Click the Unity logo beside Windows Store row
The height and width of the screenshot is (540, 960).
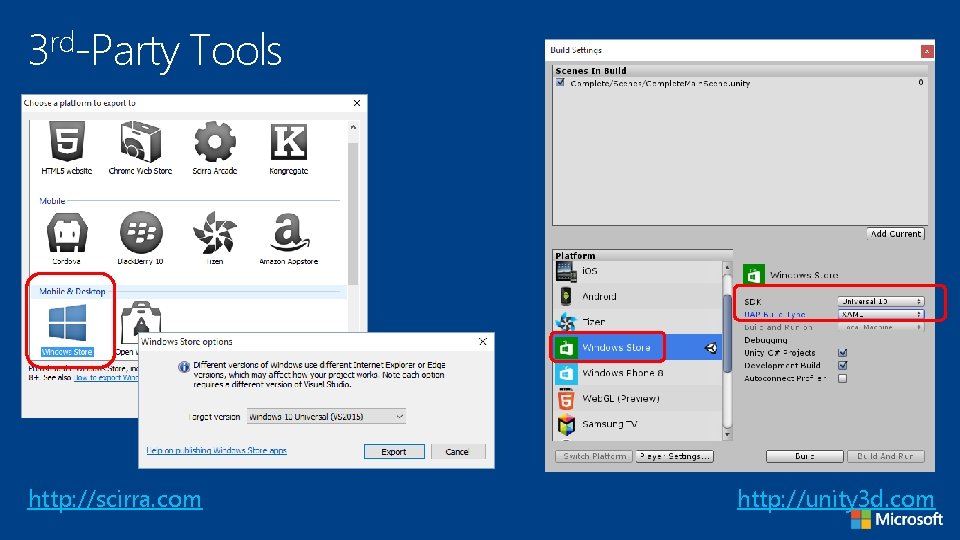click(711, 348)
